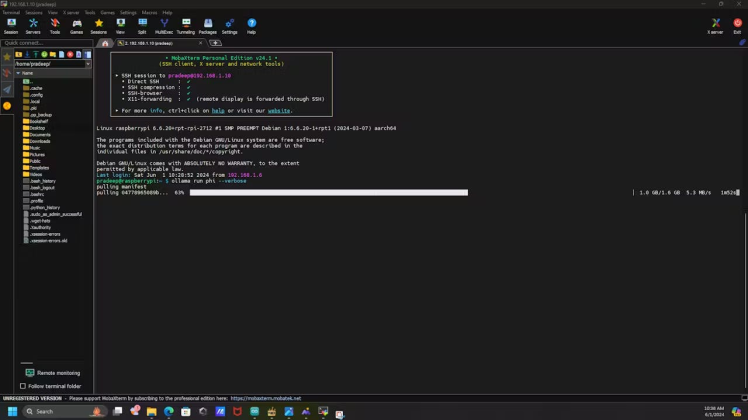Click the green refresh folder icon

44,54
